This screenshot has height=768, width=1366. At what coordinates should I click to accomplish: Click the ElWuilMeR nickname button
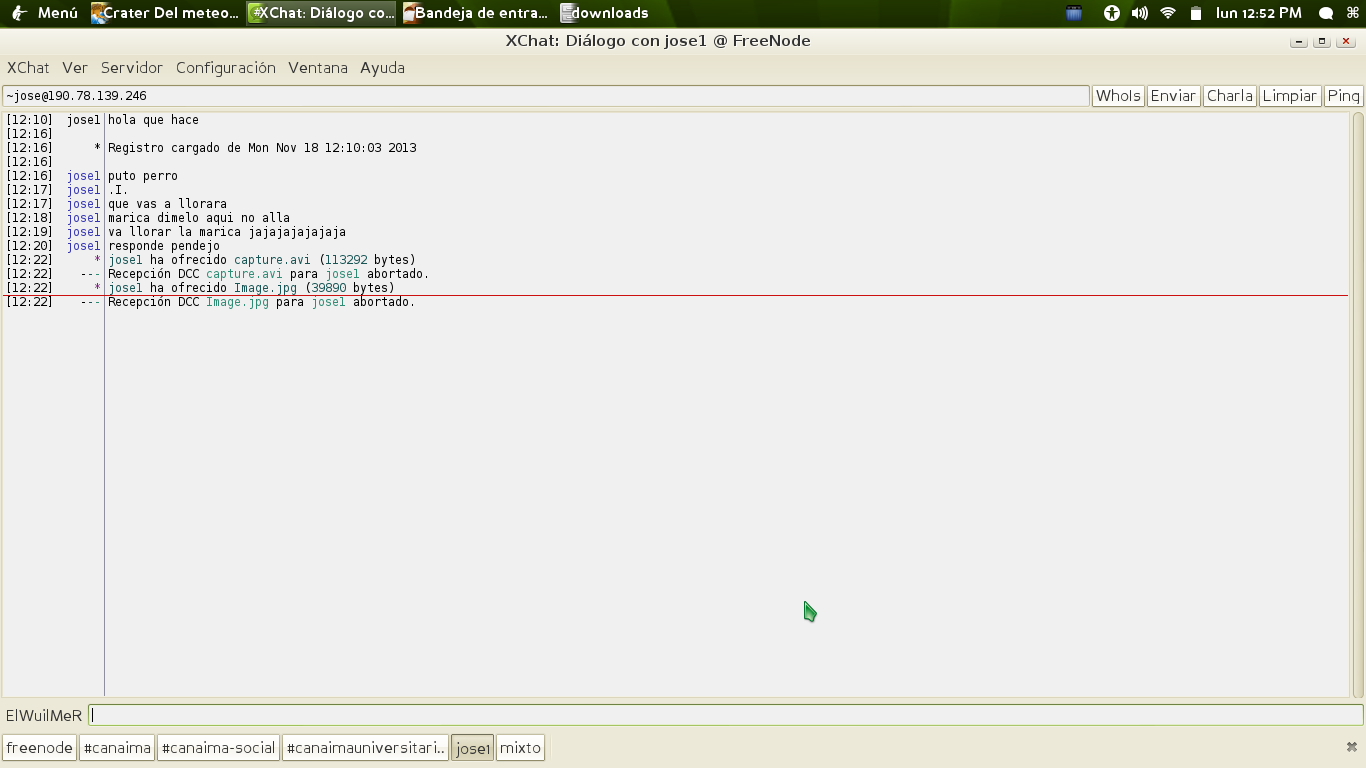[44, 716]
